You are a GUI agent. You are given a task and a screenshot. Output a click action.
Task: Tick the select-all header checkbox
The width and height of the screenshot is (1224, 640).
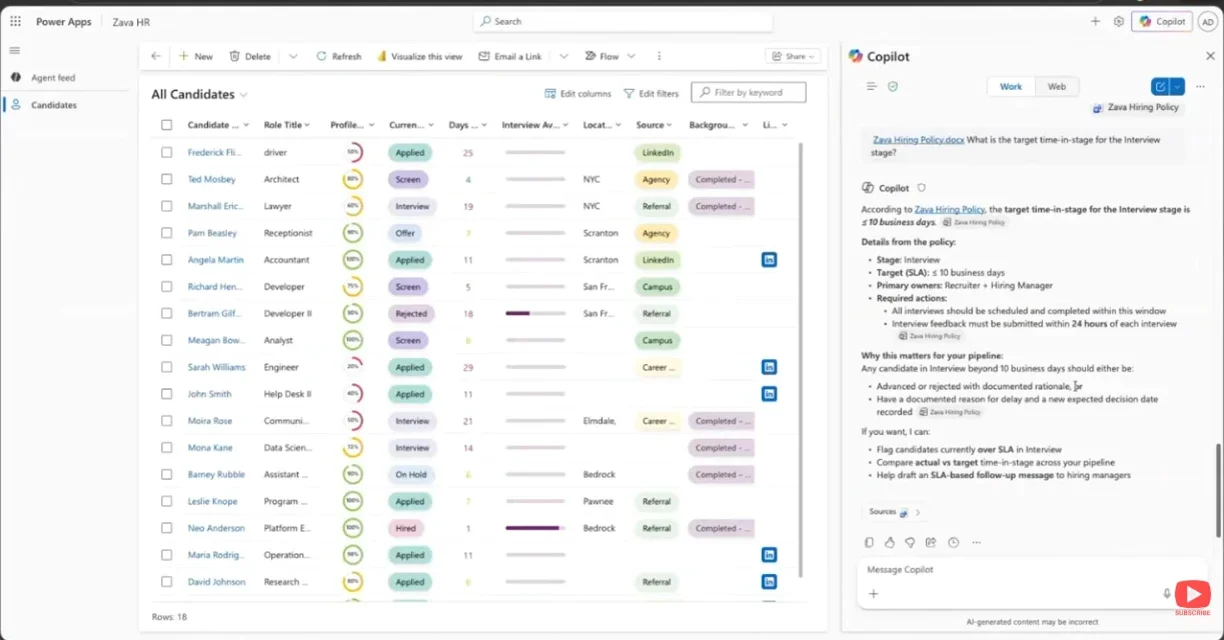point(166,125)
